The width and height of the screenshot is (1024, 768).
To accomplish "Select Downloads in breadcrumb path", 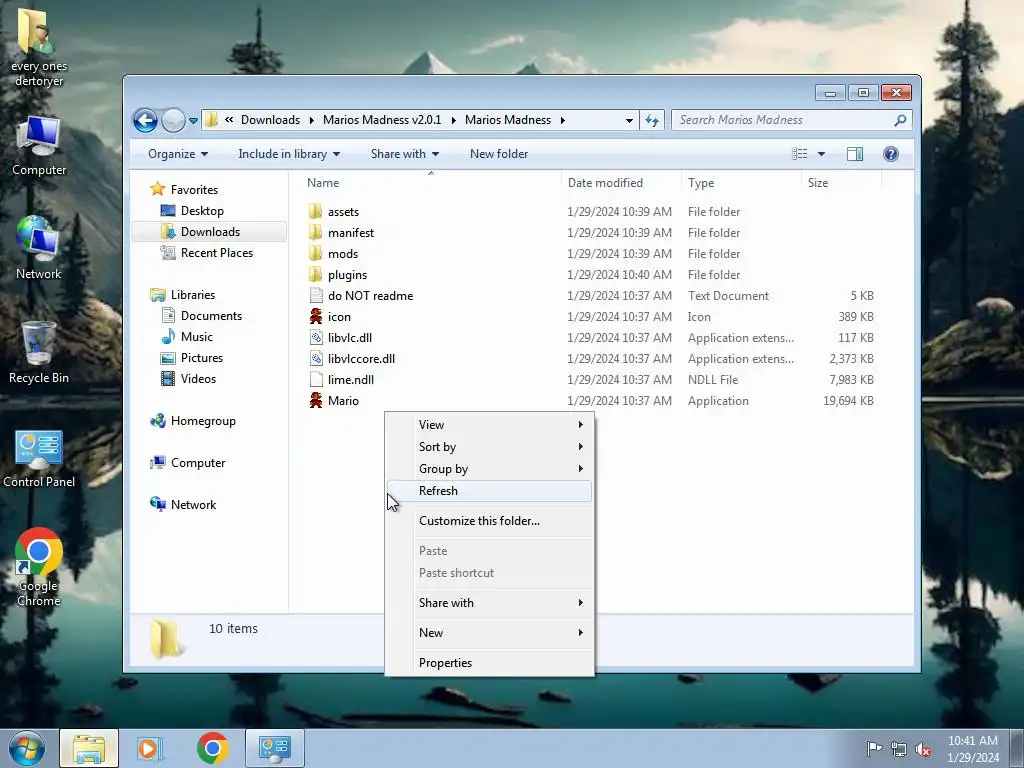I will pyautogui.click(x=270, y=120).
